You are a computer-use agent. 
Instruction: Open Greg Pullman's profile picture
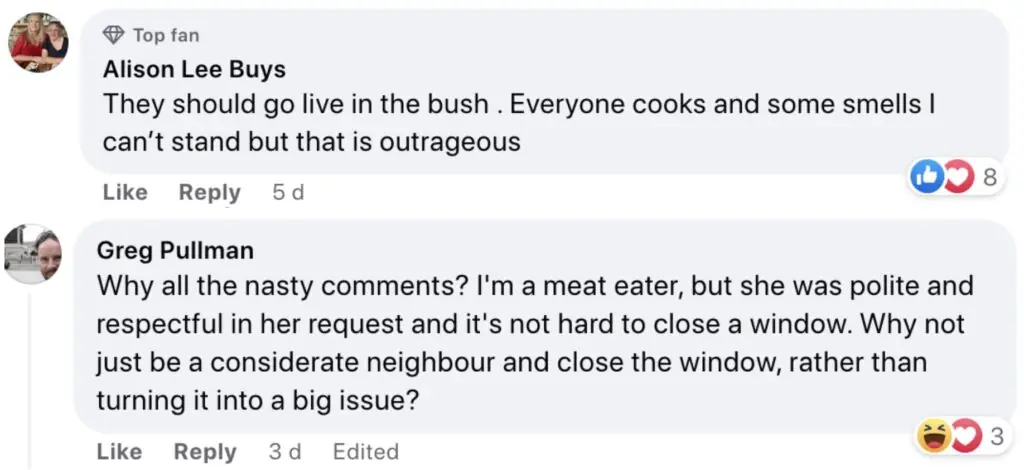click(34, 253)
